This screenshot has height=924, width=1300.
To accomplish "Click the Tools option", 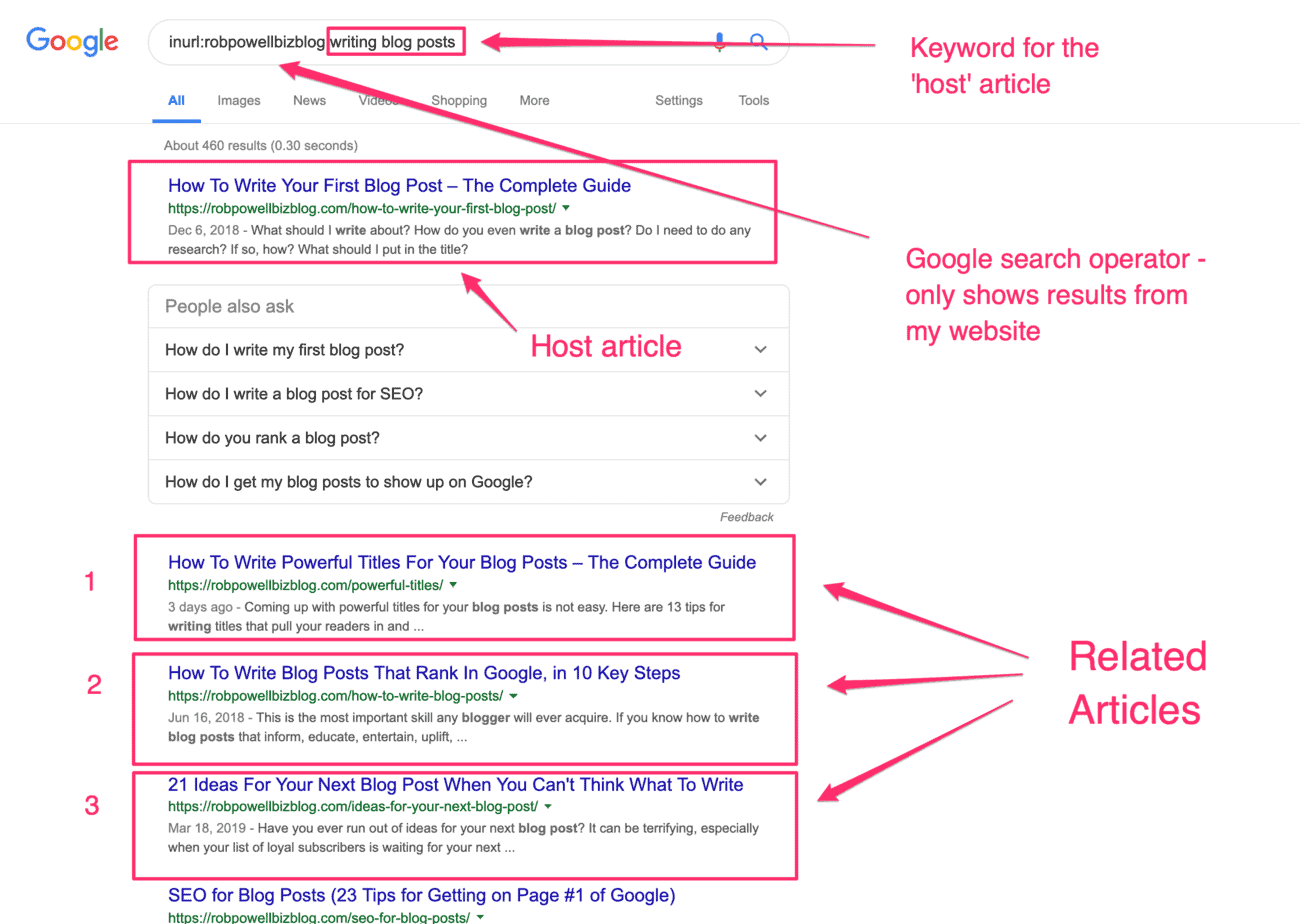I will coord(753,100).
